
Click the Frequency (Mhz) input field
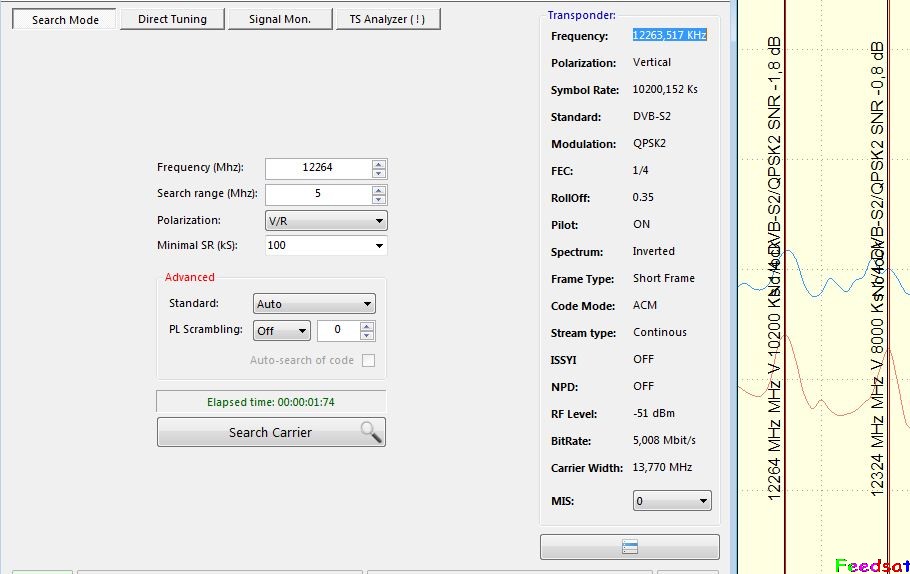pos(318,168)
